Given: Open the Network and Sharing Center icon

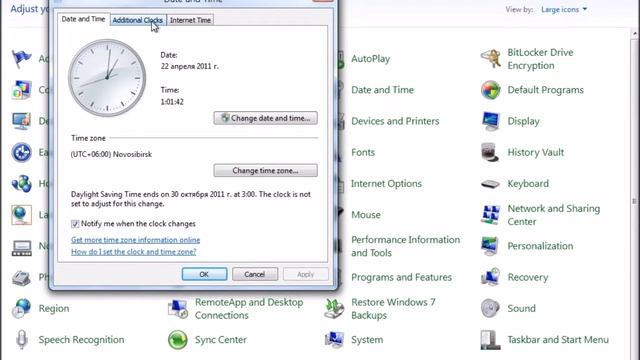Looking at the screenshot, I should (491, 215).
